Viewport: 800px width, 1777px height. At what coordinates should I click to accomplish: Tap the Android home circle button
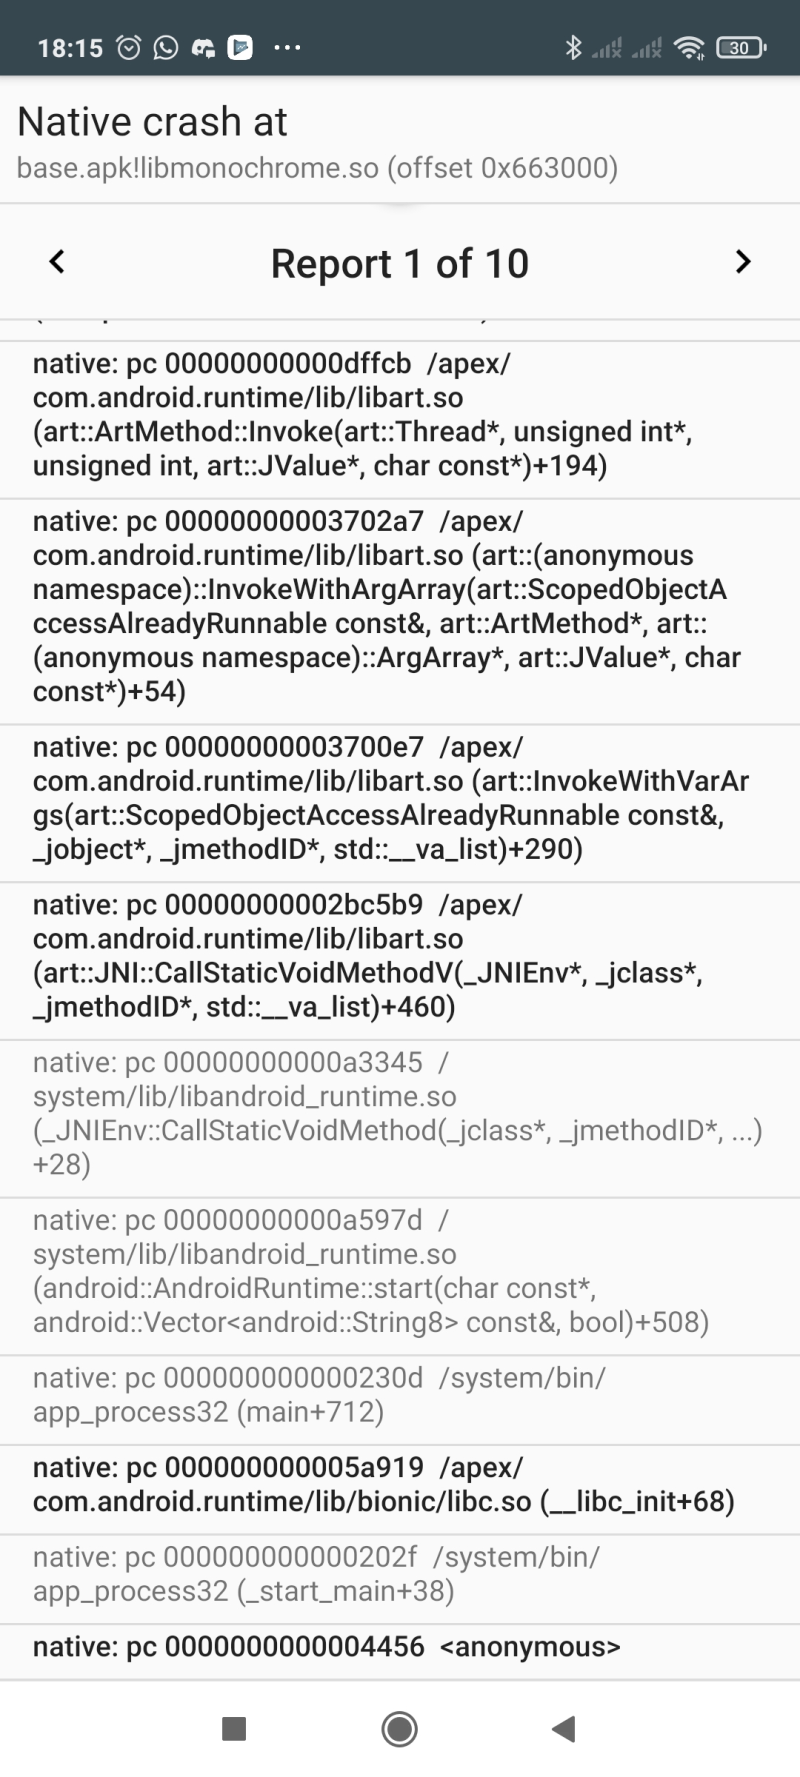(x=399, y=1728)
